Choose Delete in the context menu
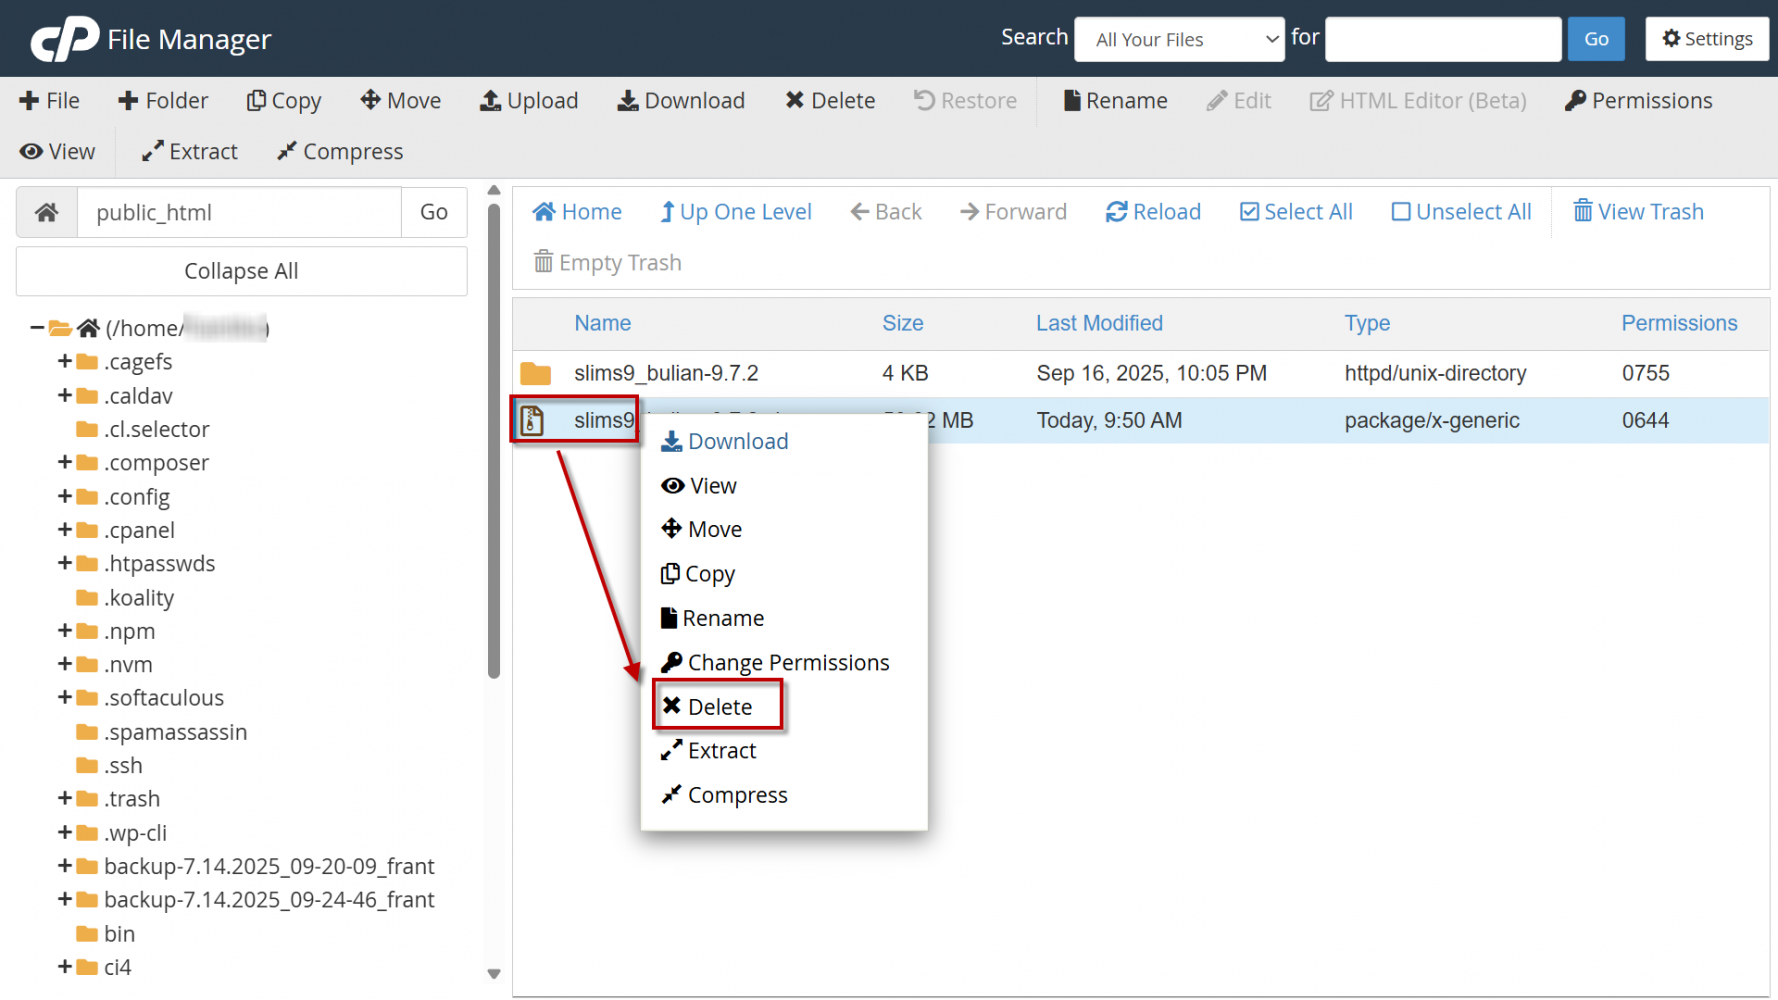This screenshot has width=1778, height=1000. (718, 707)
